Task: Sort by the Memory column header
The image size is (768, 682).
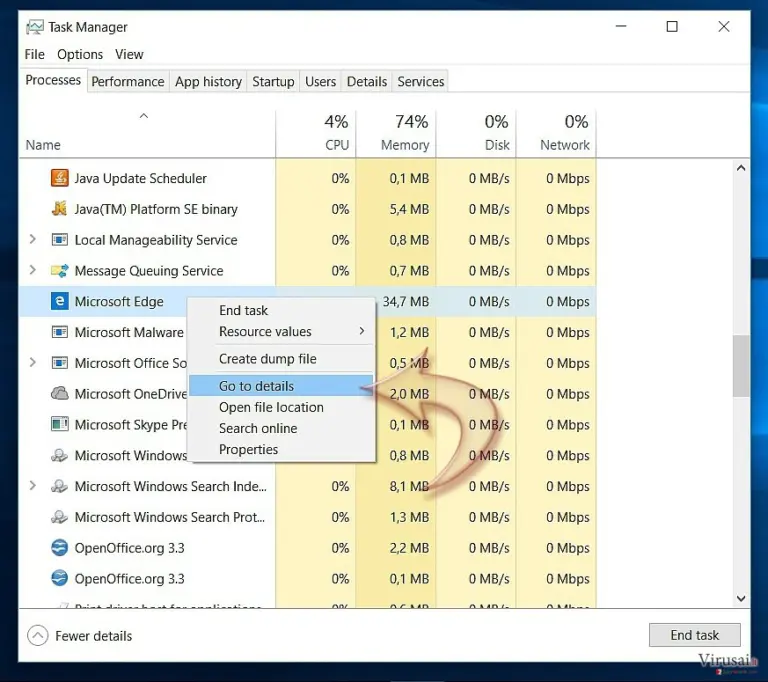Action: coord(396,133)
